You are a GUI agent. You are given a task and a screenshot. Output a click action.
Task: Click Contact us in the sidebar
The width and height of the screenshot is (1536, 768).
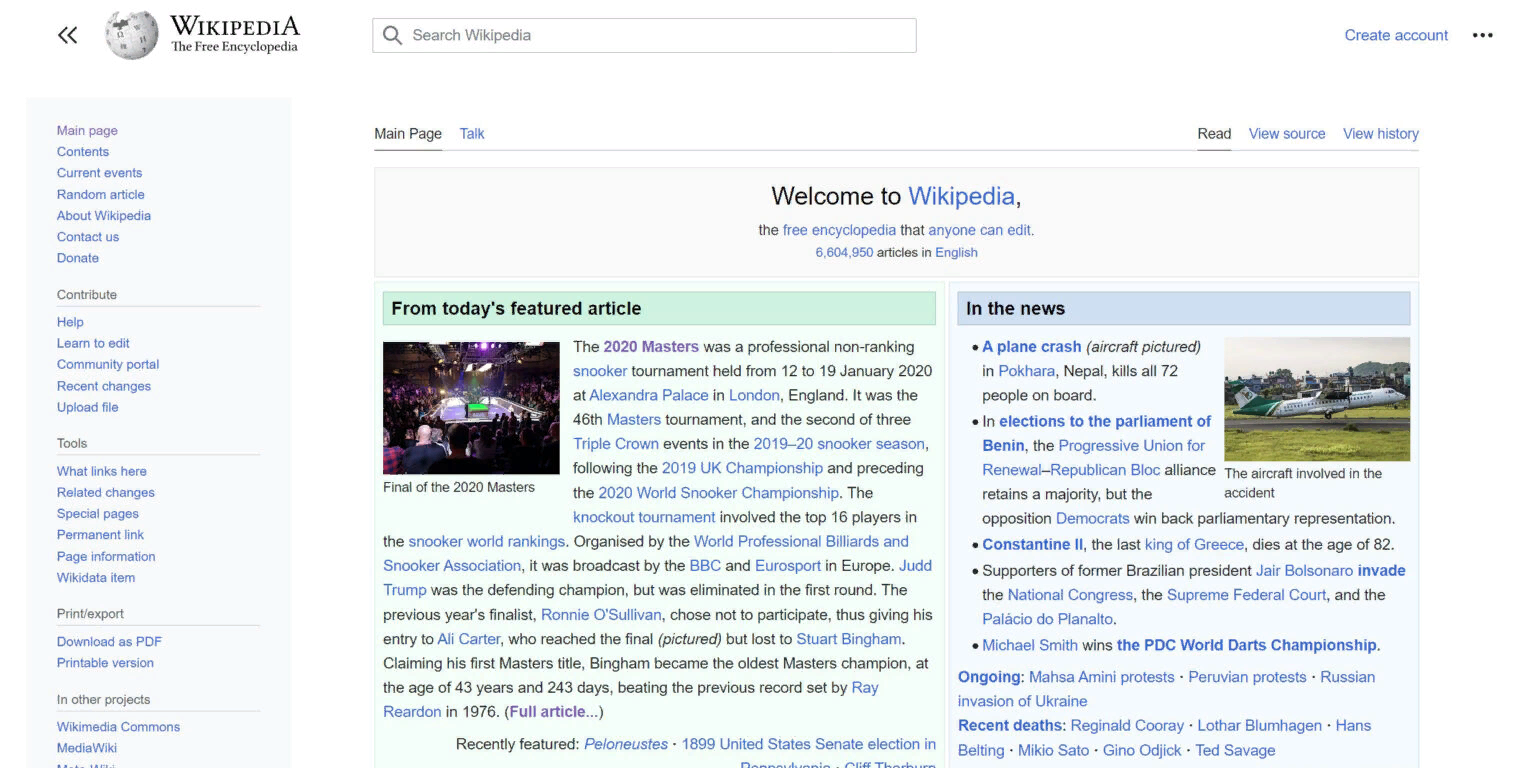pos(88,237)
